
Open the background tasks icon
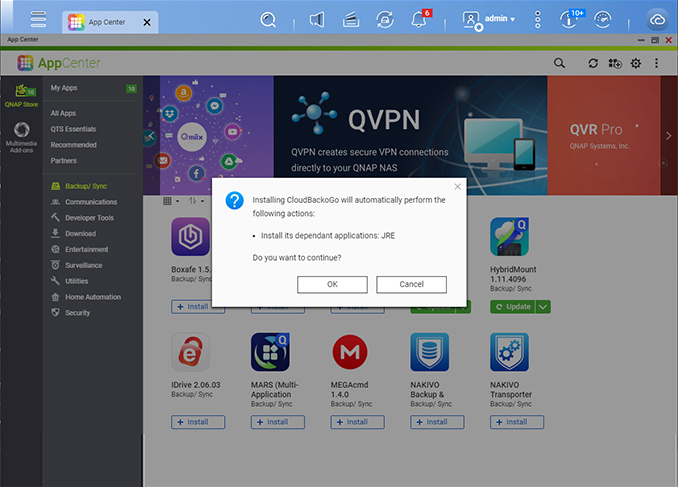point(351,19)
